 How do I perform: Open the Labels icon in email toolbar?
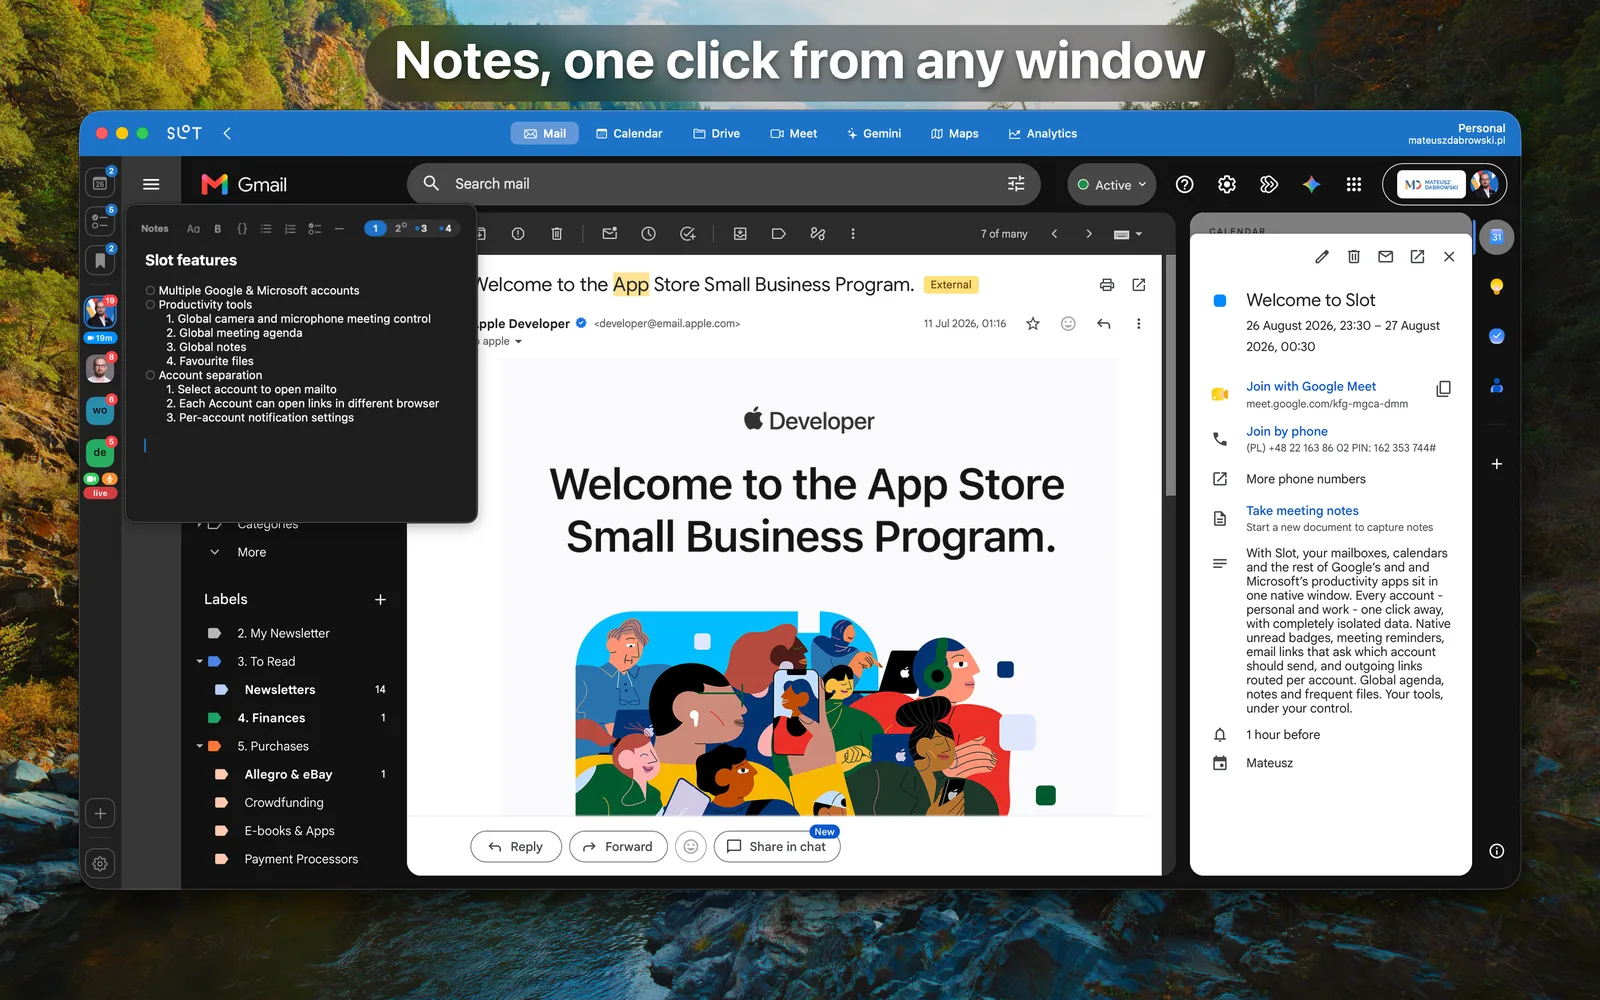(x=779, y=234)
